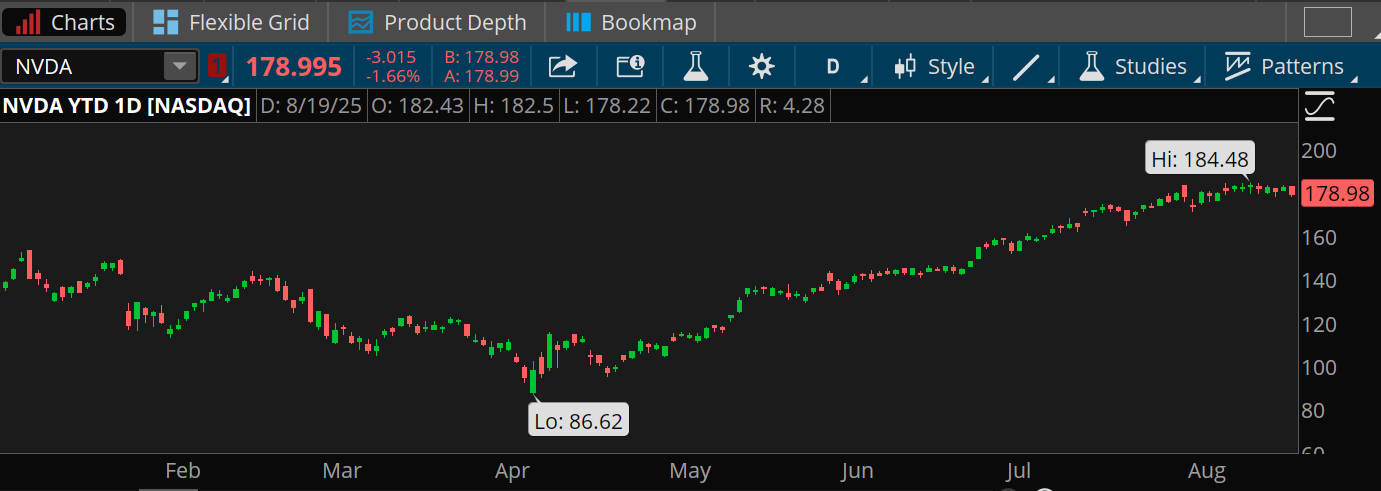Click the NVDA YTD 1D [NASDAQ] chart title
This screenshot has height=491, width=1381.
click(x=127, y=105)
